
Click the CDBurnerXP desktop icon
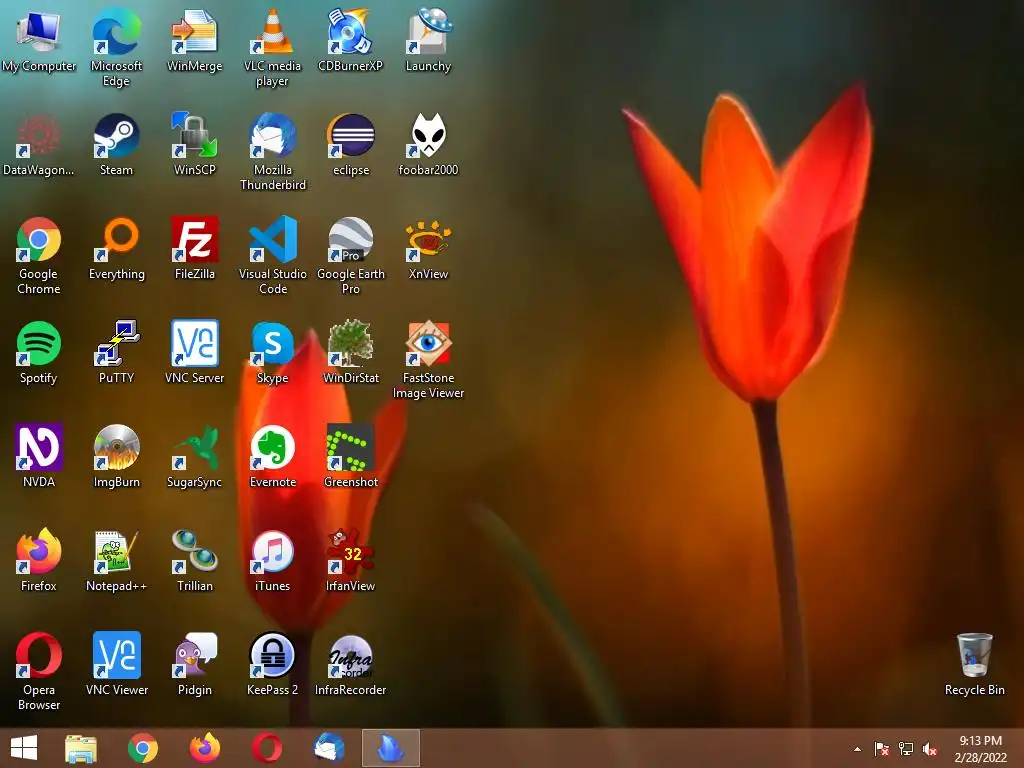tap(351, 40)
